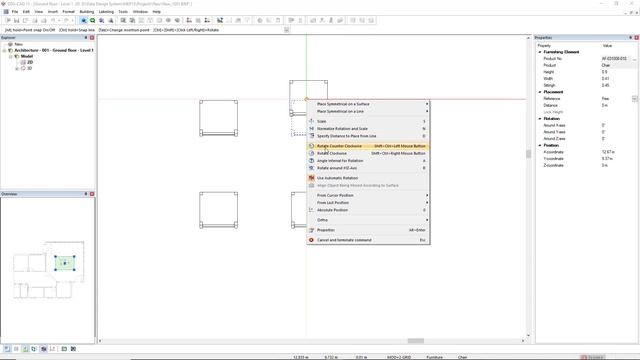Open the Building menu

[87, 11]
